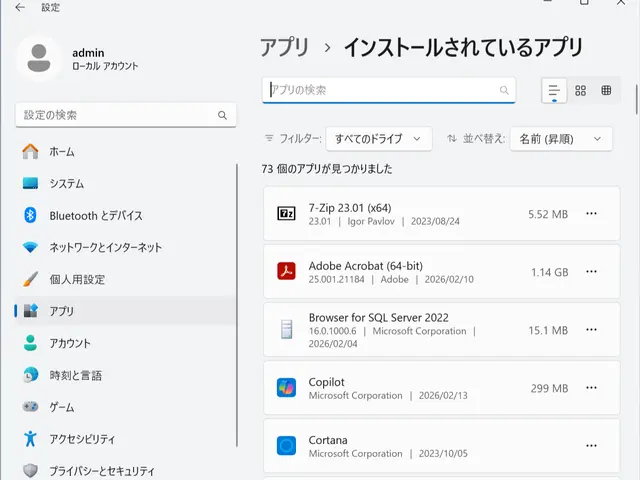Click the sidebar navigation scrollbar

pyautogui.click(x=237, y=305)
